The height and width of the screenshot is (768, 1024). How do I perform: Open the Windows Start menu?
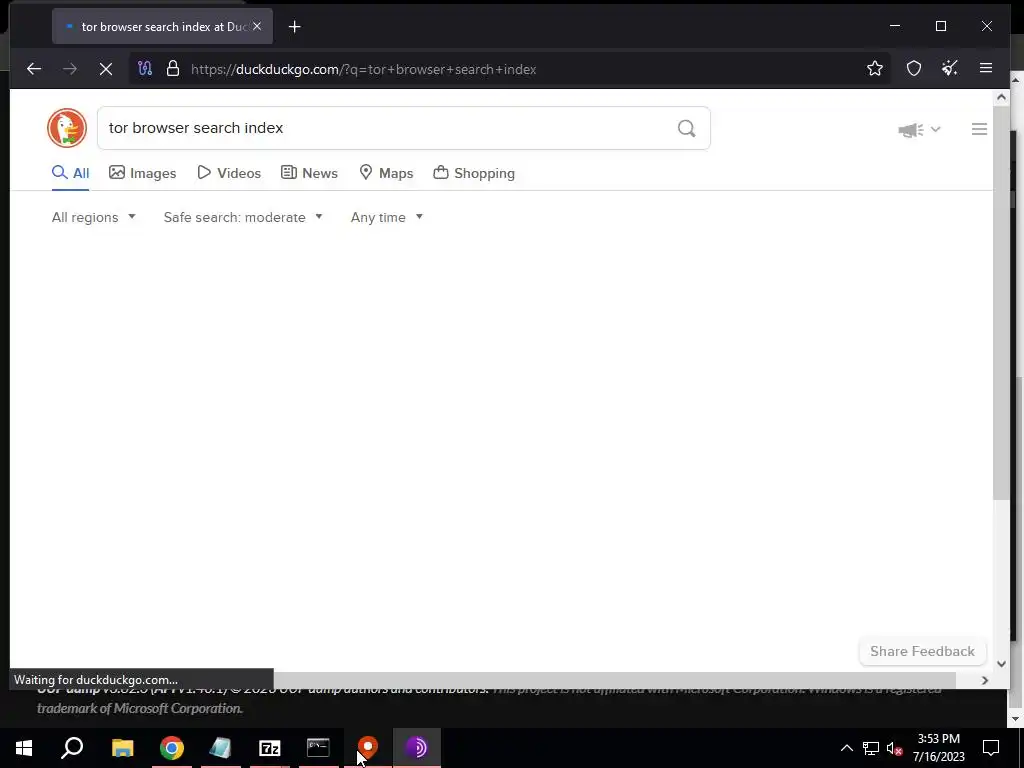pyautogui.click(x=24, y=748)
